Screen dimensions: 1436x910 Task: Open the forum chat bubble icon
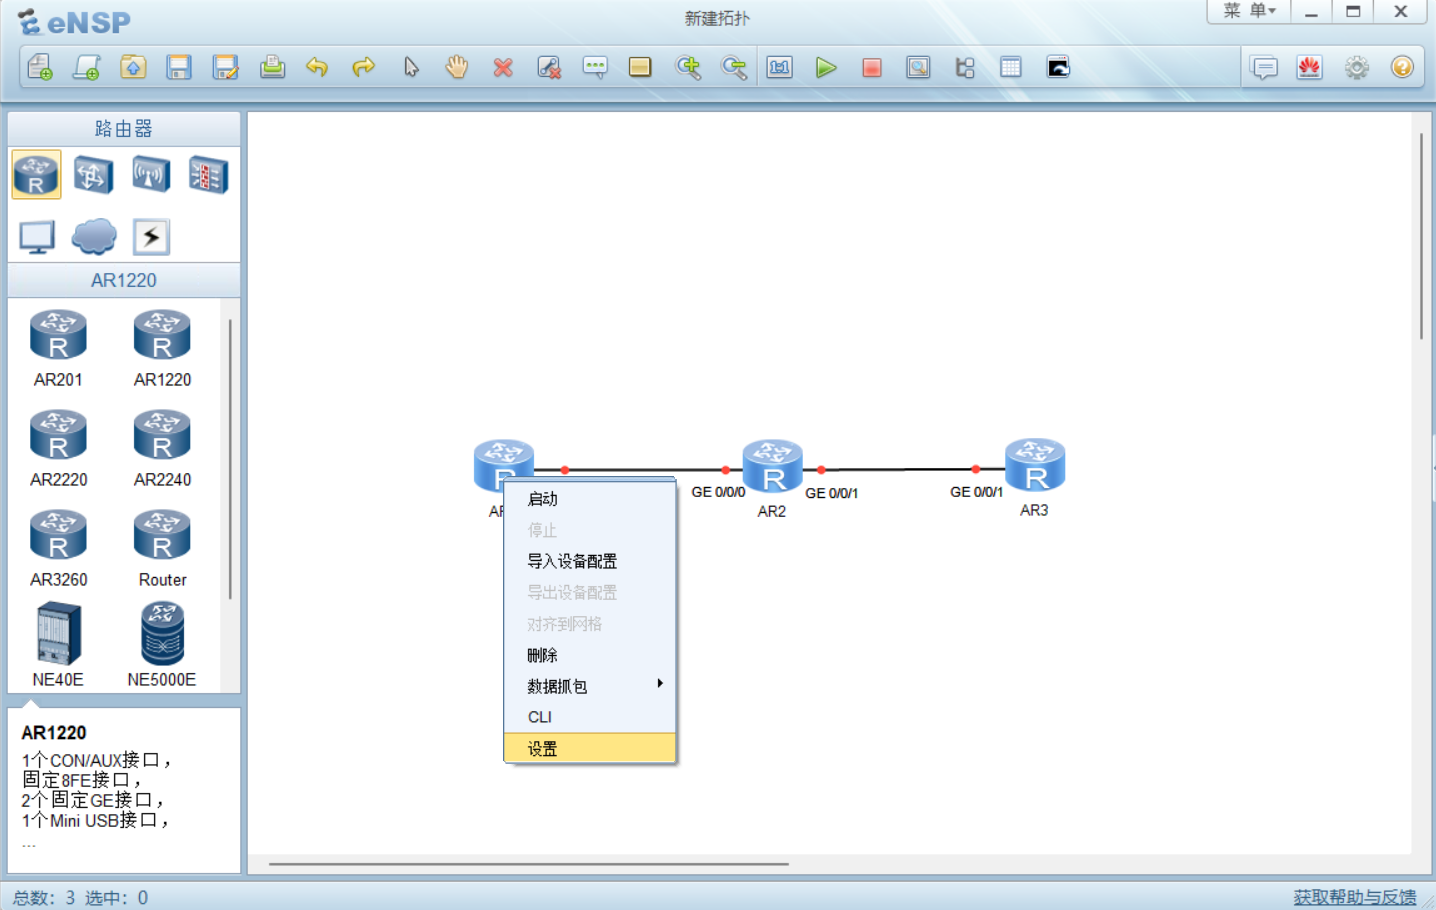point(1264,67)
